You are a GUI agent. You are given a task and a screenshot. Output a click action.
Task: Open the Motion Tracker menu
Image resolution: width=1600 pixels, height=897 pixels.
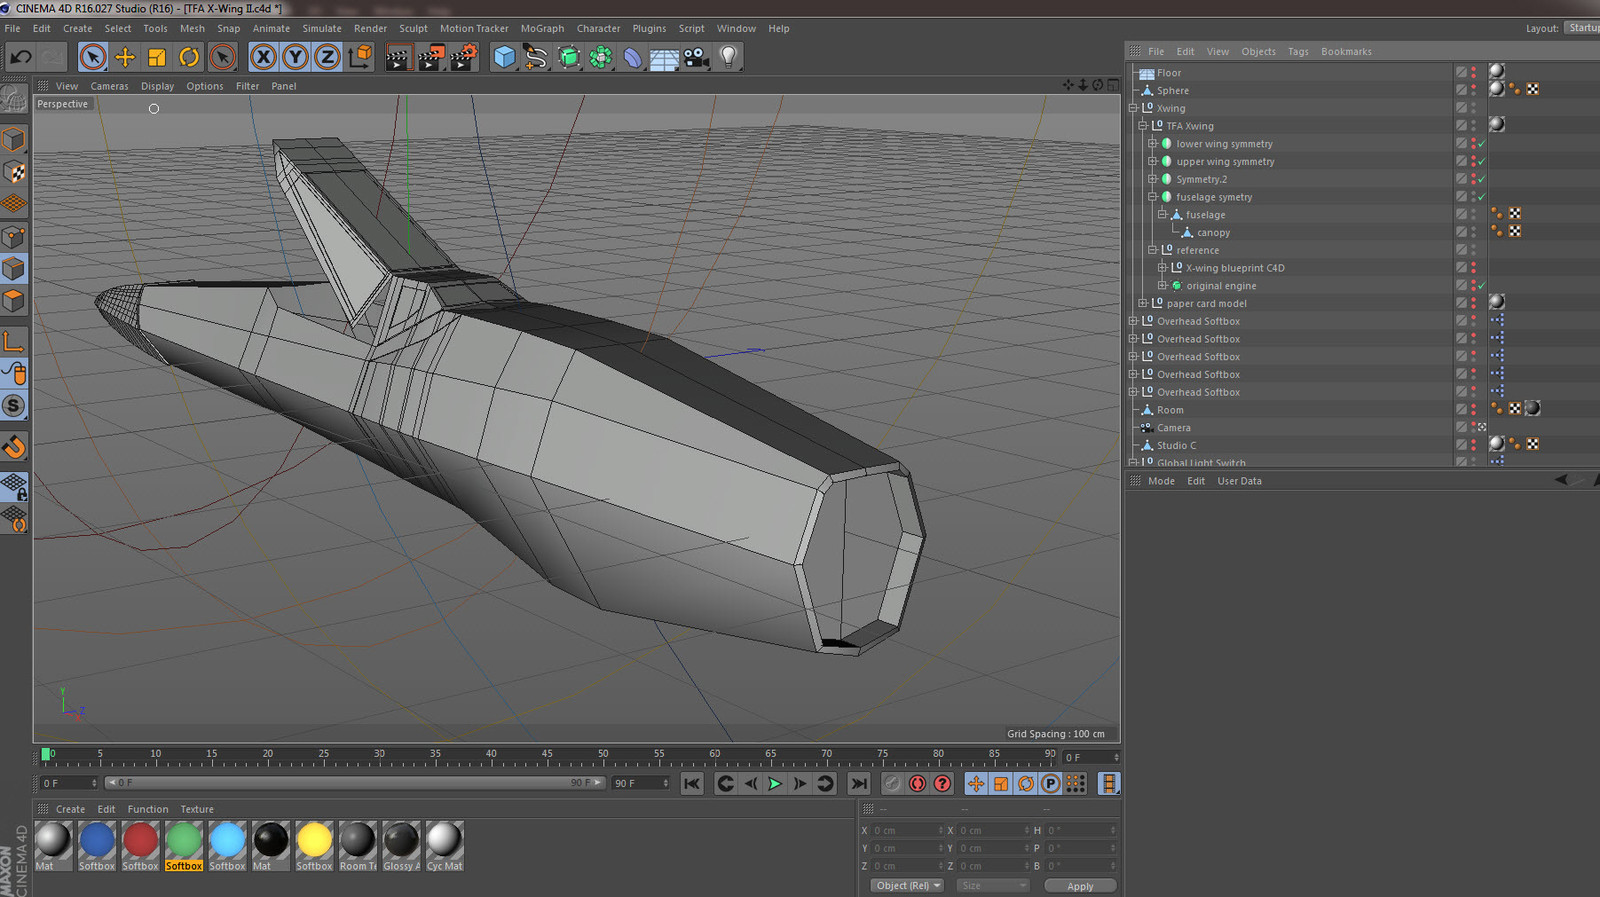[x=474, y=28]
